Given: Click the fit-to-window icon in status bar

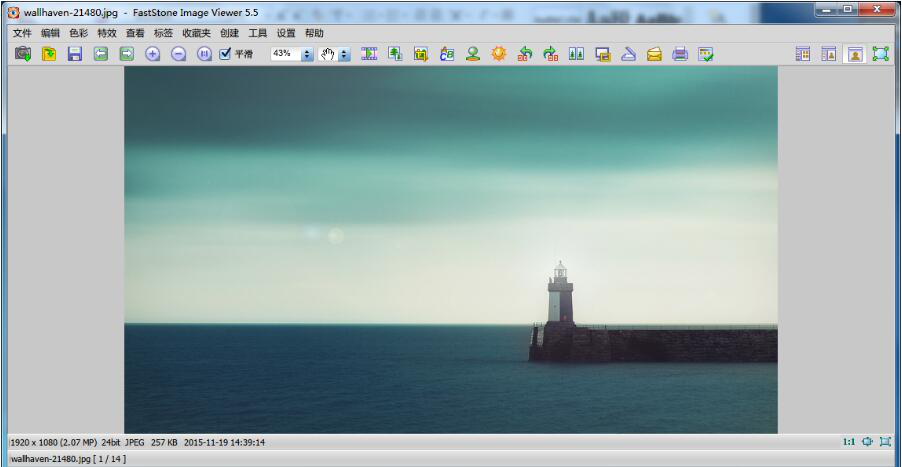Looking at the screenshot, I should pyautogui.click(x=866, y=441).
